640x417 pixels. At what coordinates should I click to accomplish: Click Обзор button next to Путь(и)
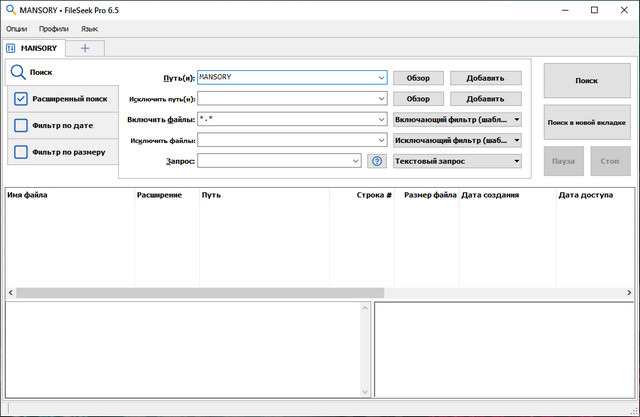(x=417, y=77)
